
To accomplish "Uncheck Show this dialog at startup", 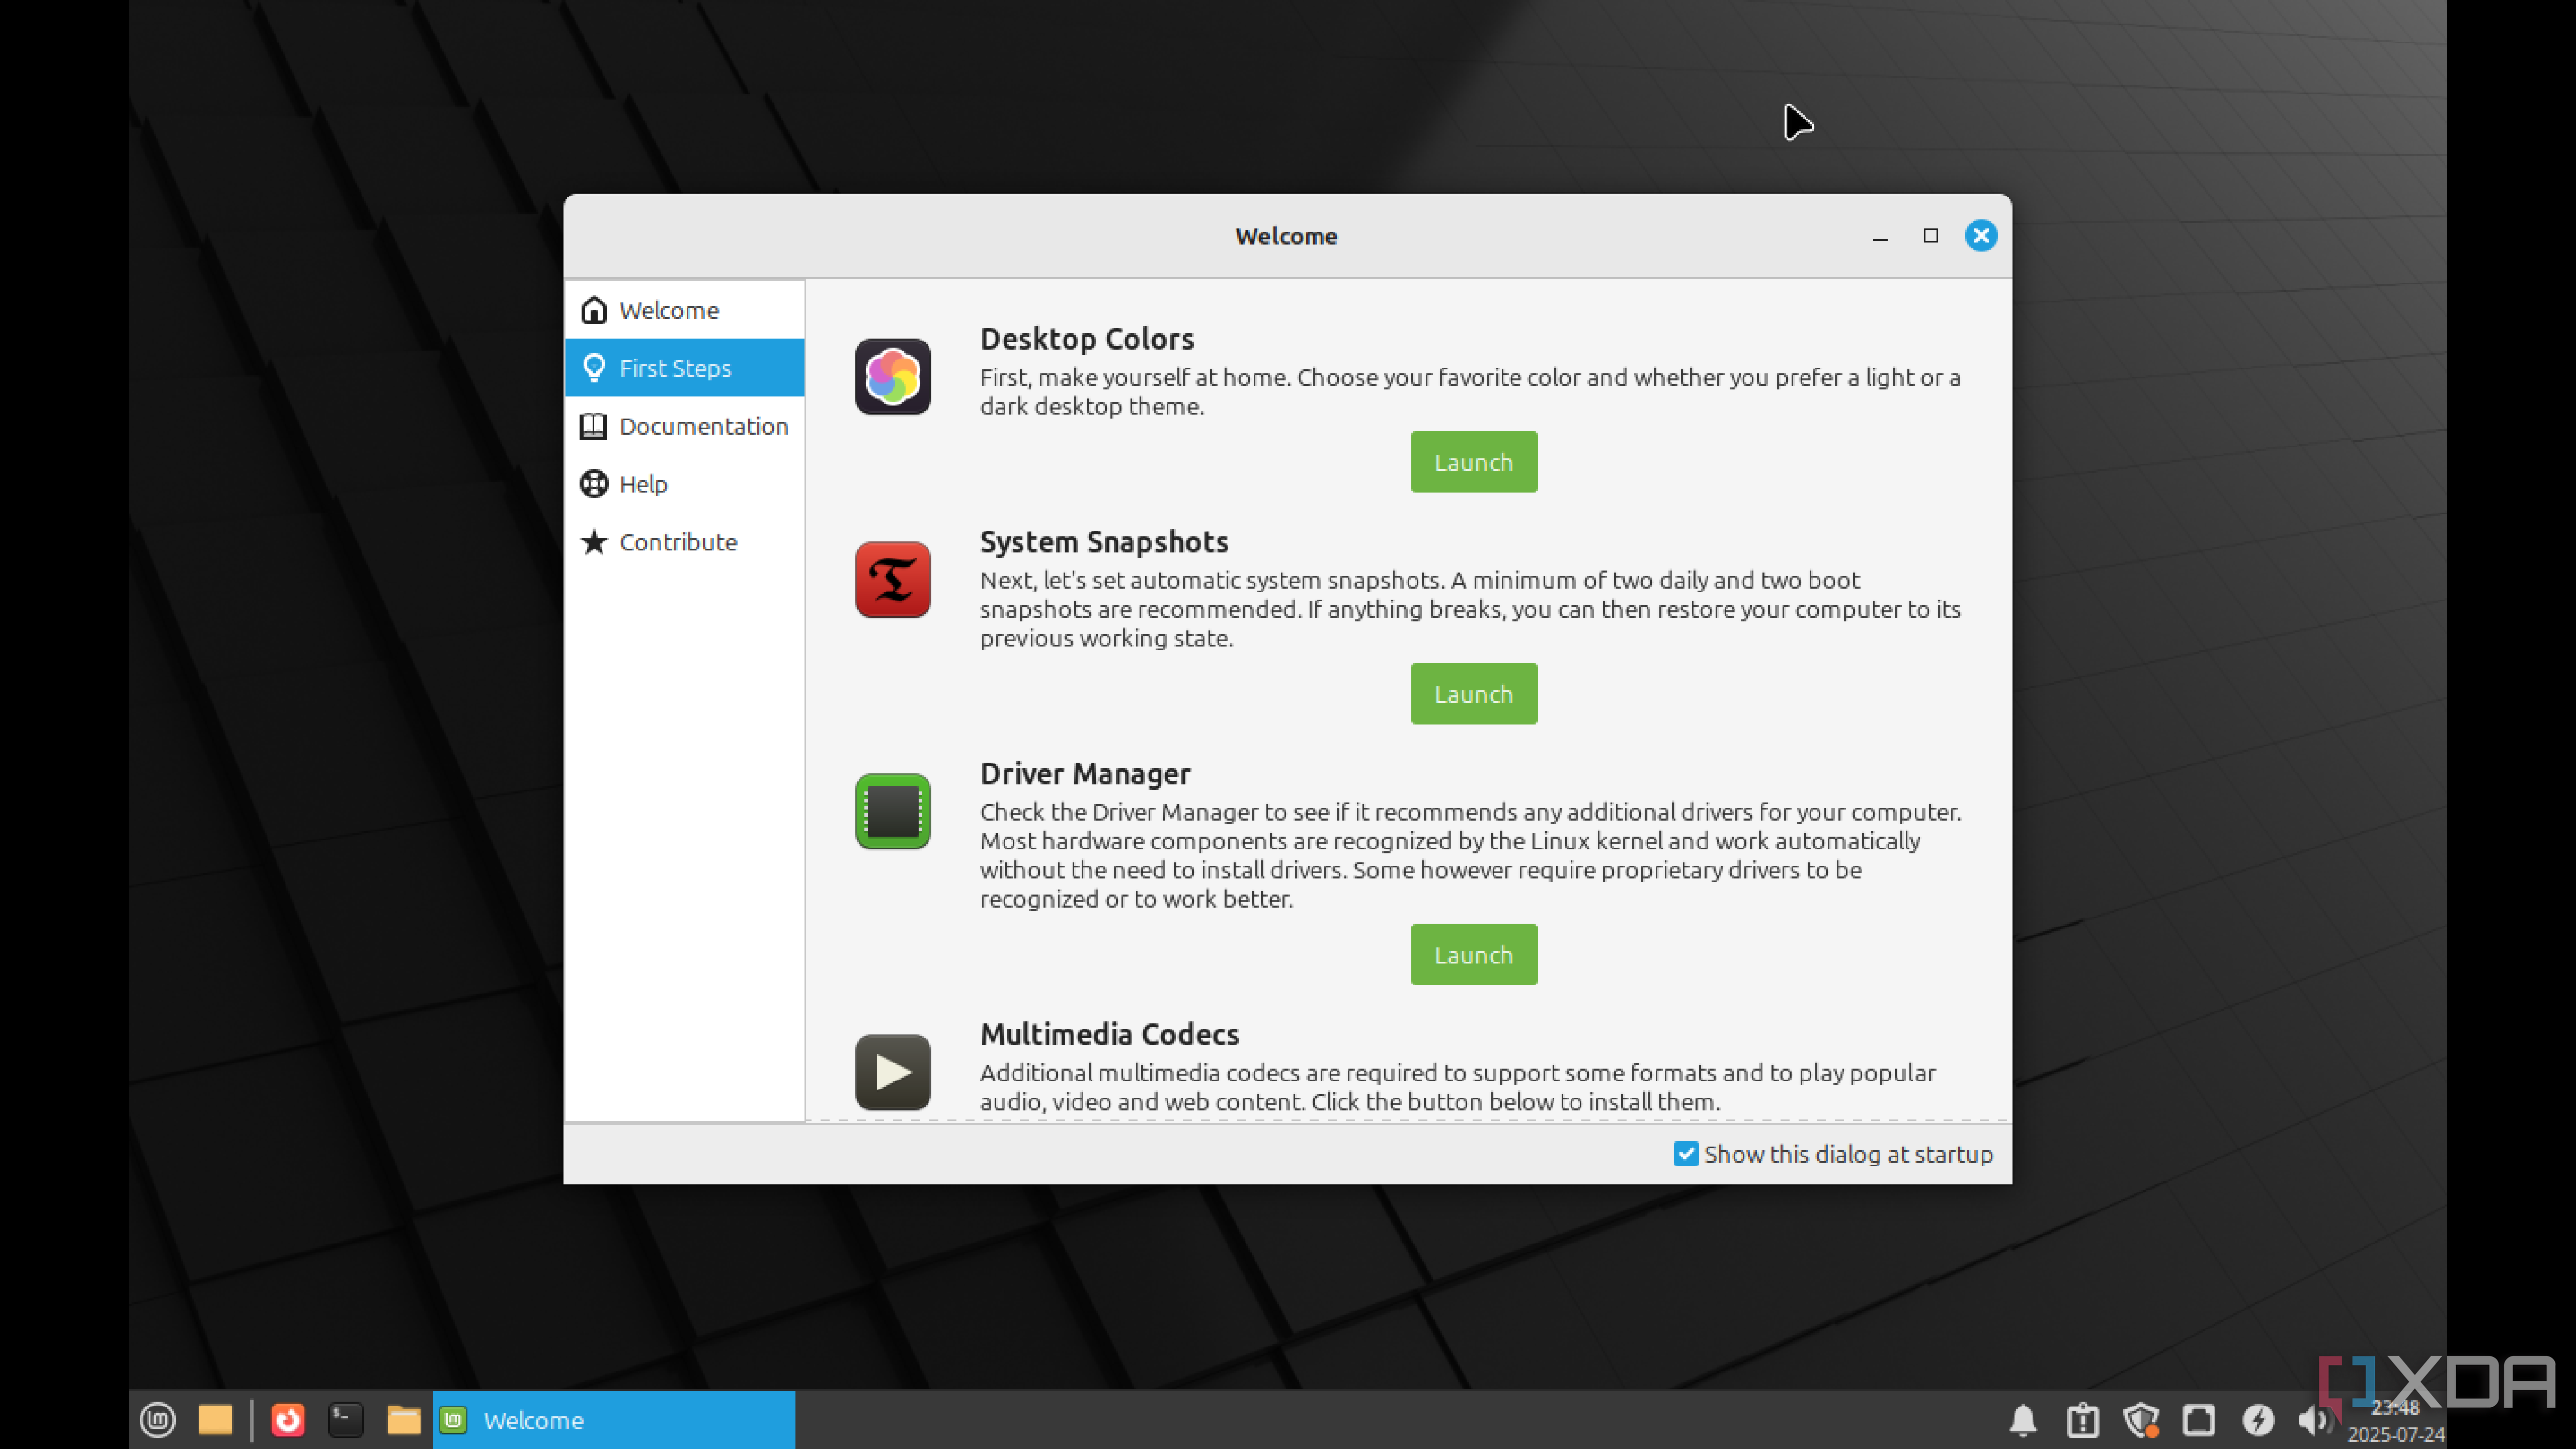I will tap(1686, 1154).
